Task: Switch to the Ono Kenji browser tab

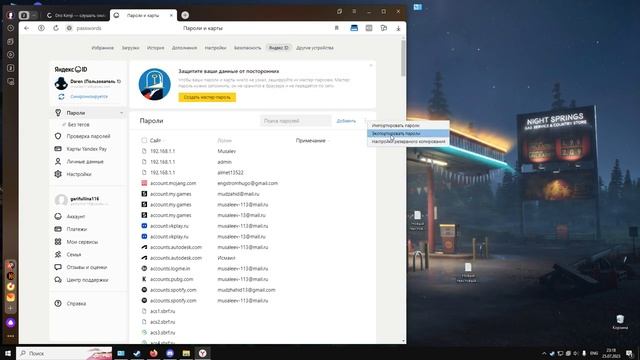Action: click(x=76, y=15)
